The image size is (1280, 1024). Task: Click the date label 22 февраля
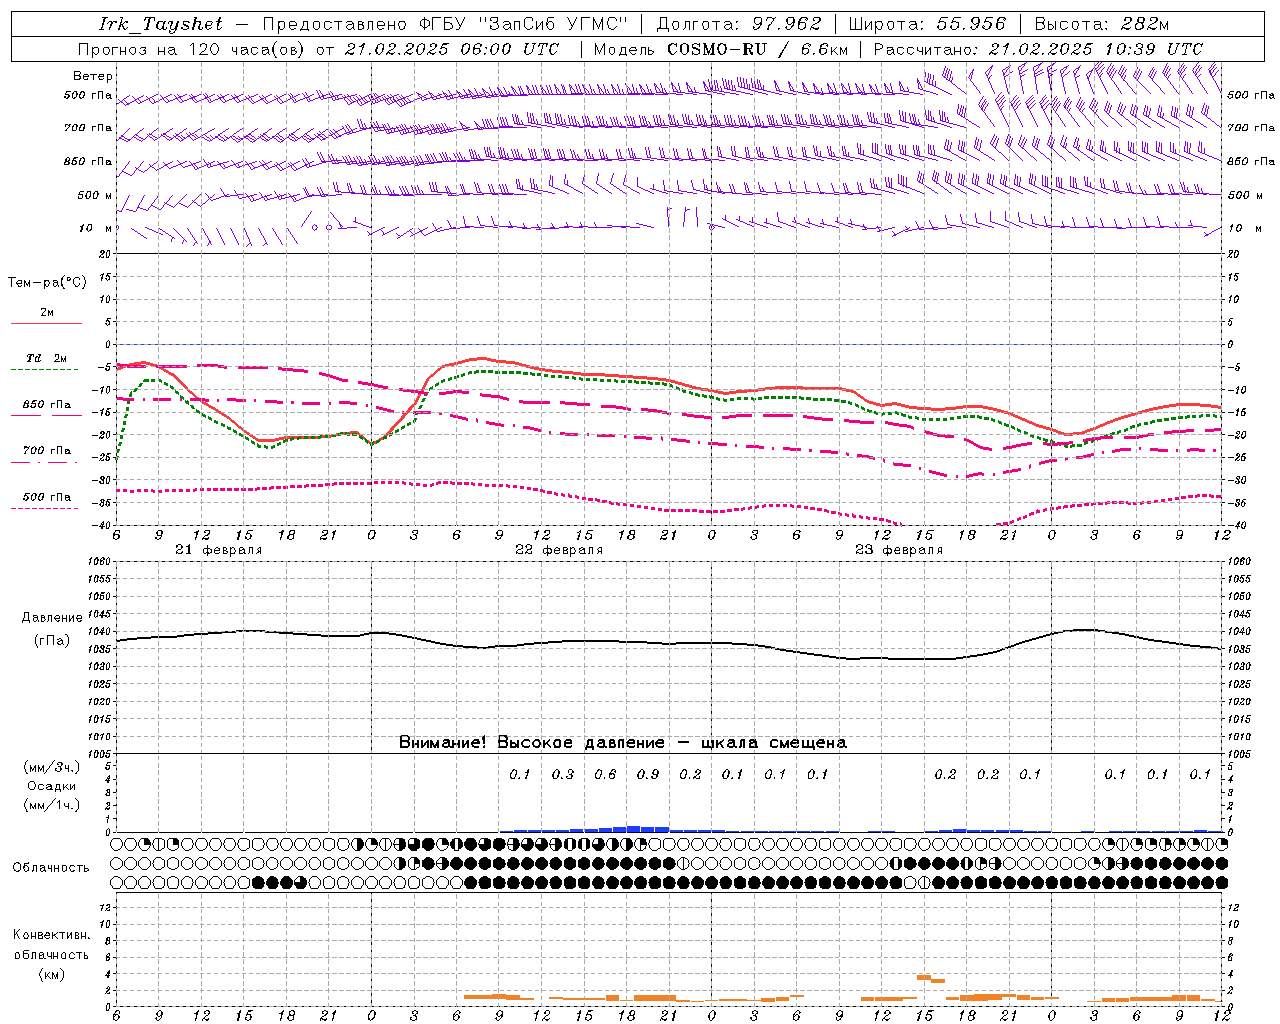558,550
